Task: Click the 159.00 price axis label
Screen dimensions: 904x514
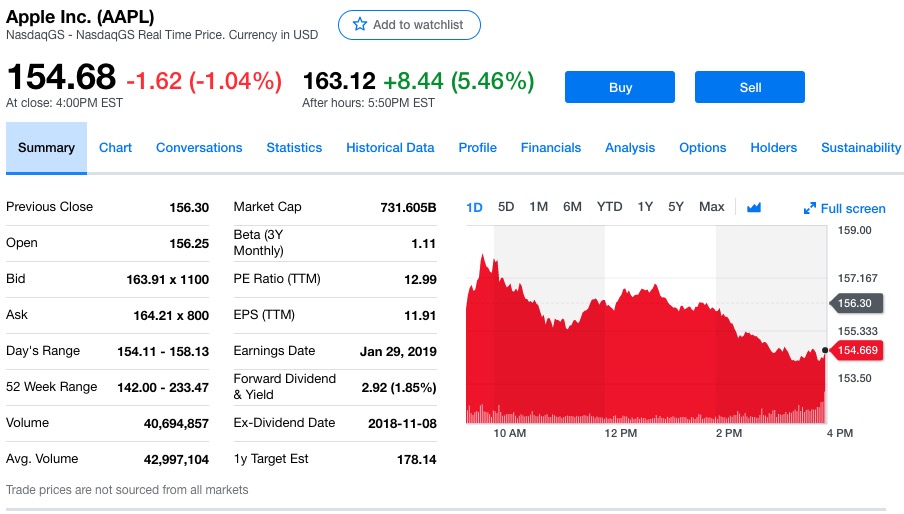Action: [854, 230]
